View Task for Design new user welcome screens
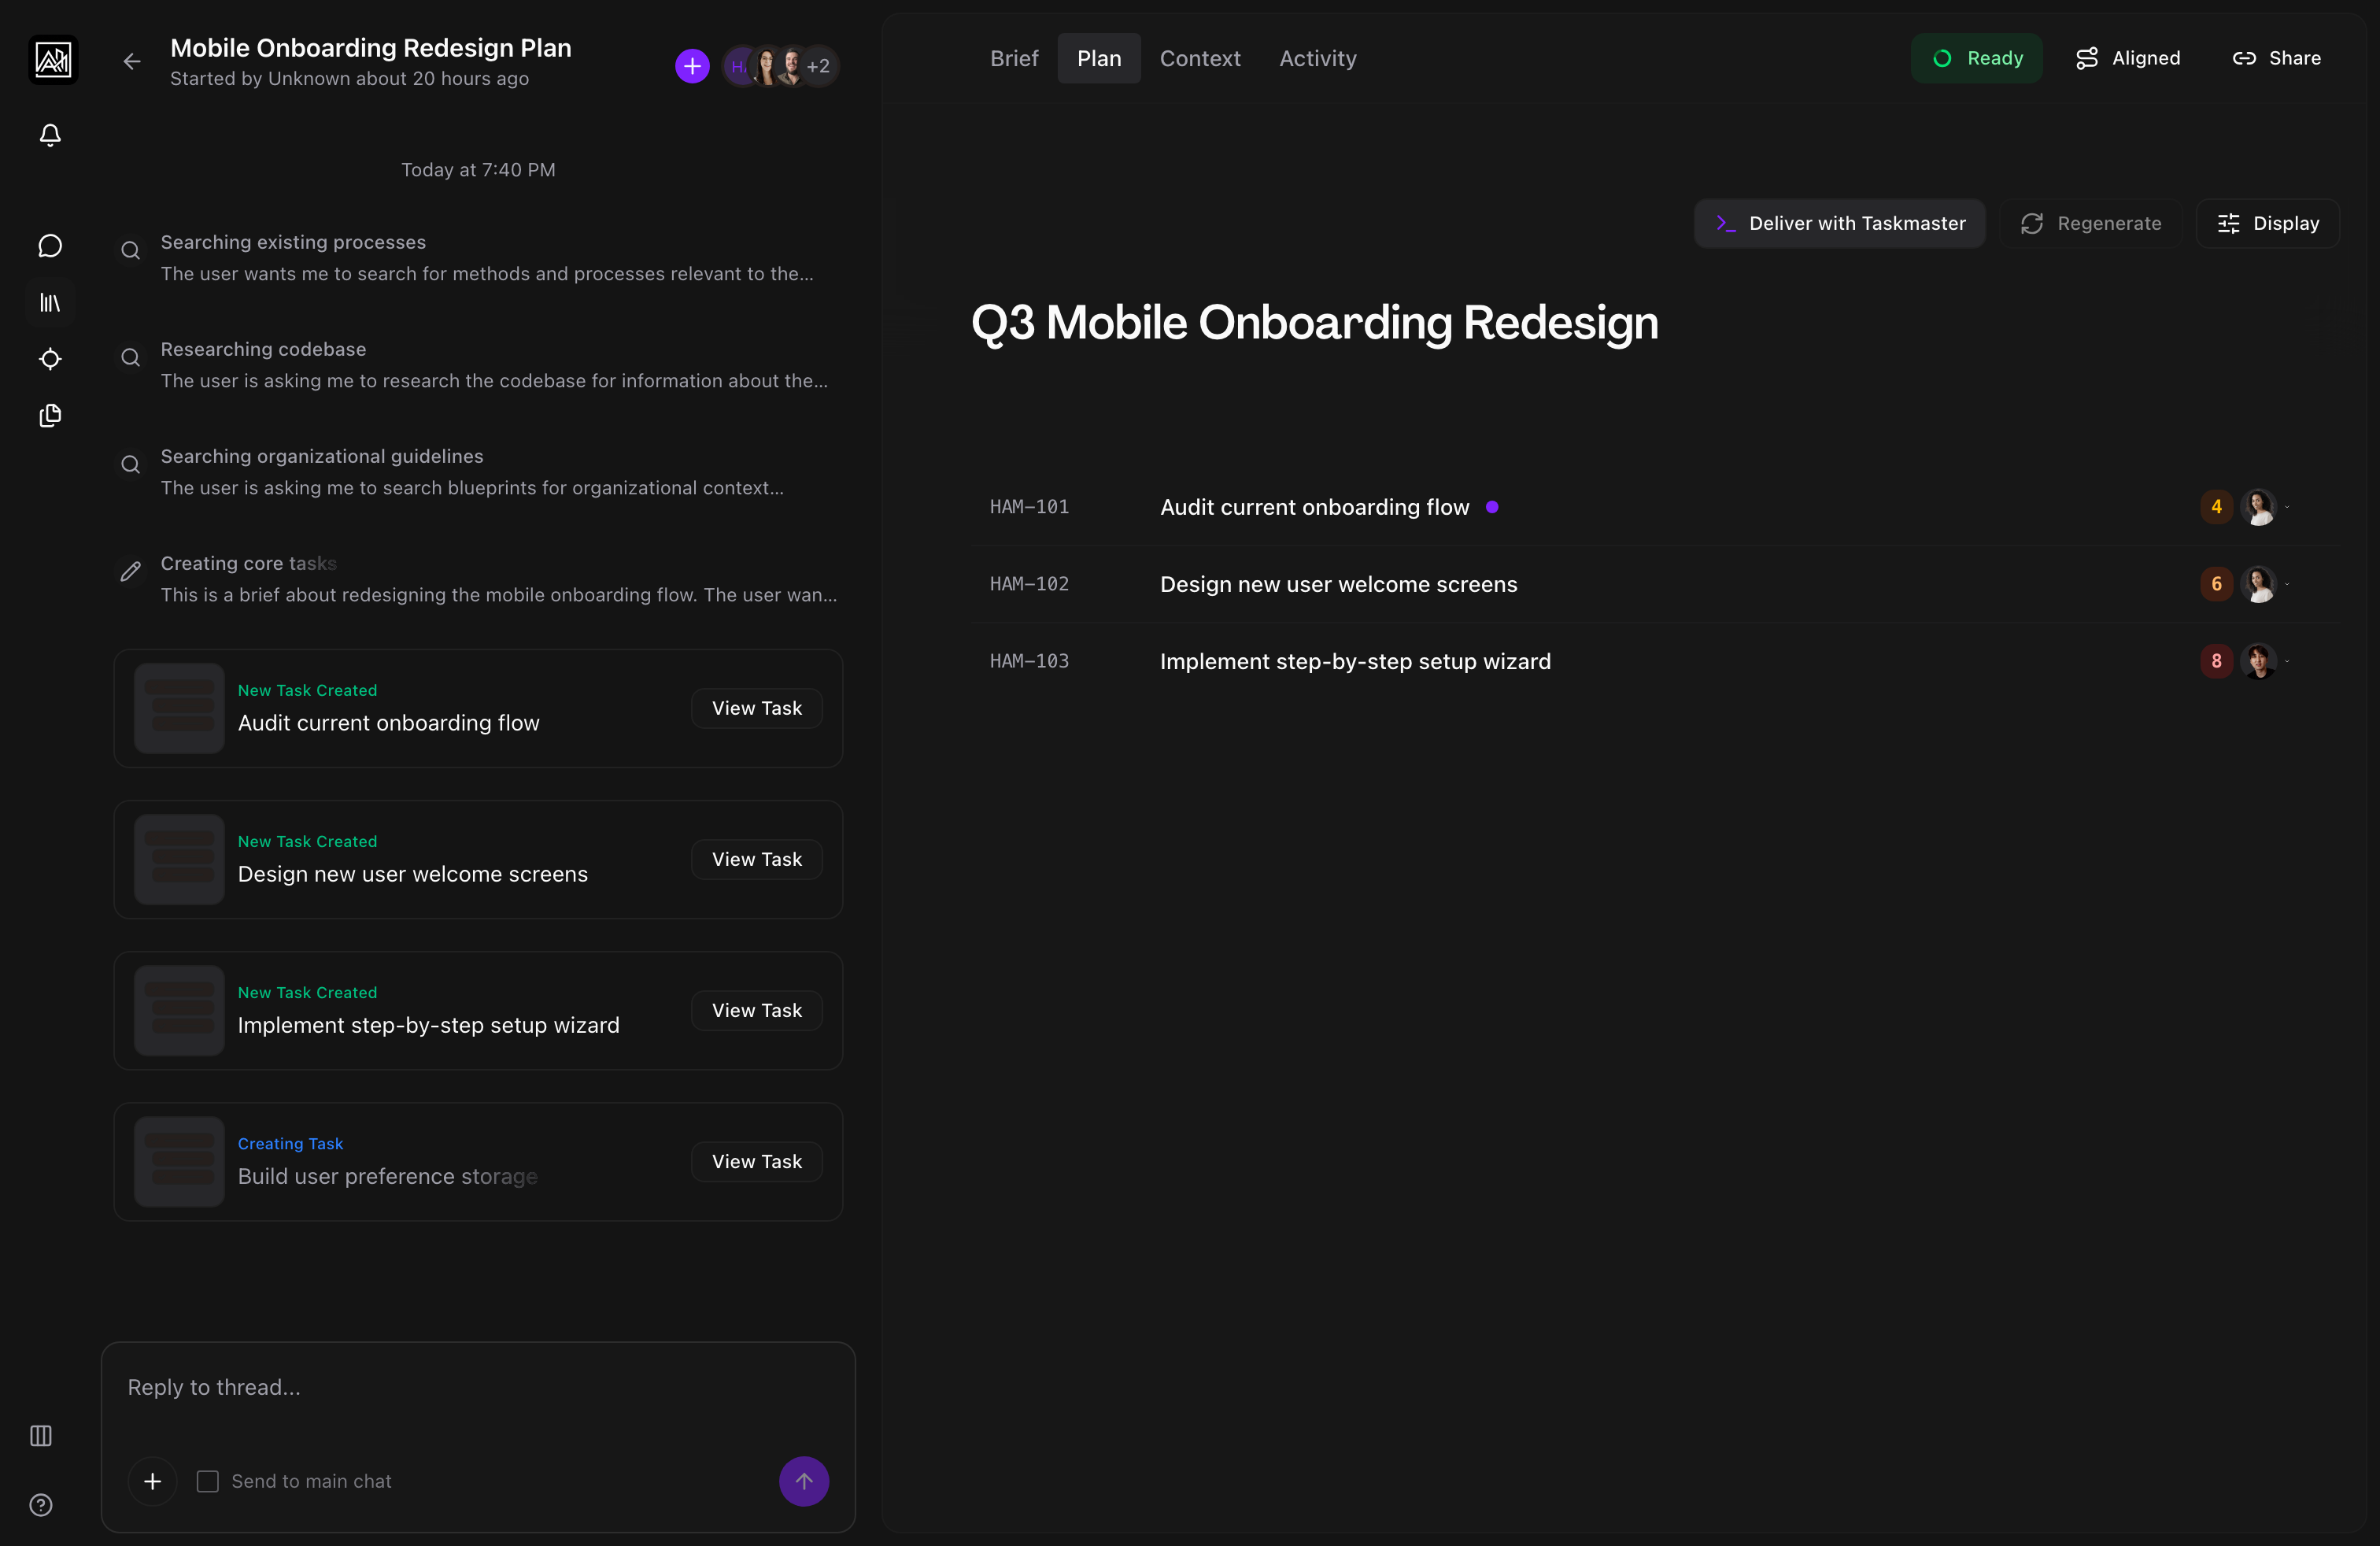The height and width of the screenshot is (1546, 2380). [756, 858]
